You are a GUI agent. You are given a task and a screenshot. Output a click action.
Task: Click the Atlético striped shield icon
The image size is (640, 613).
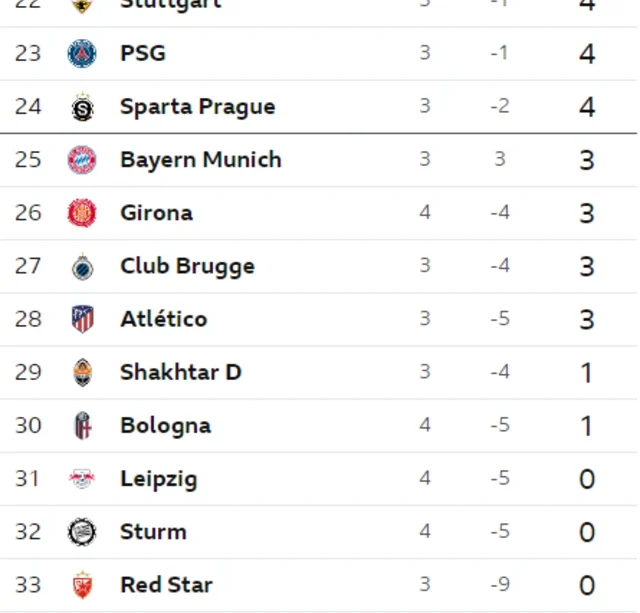point(82,319)
